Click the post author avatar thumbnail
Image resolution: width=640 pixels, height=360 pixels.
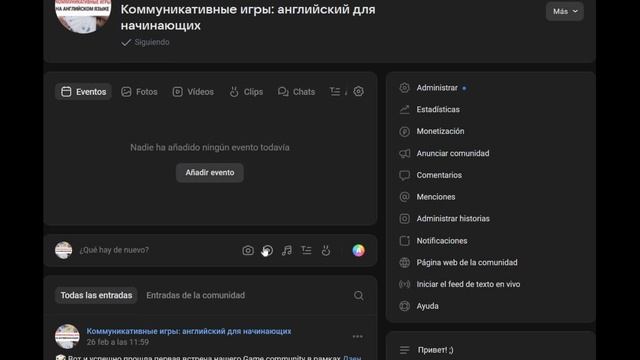67,336
